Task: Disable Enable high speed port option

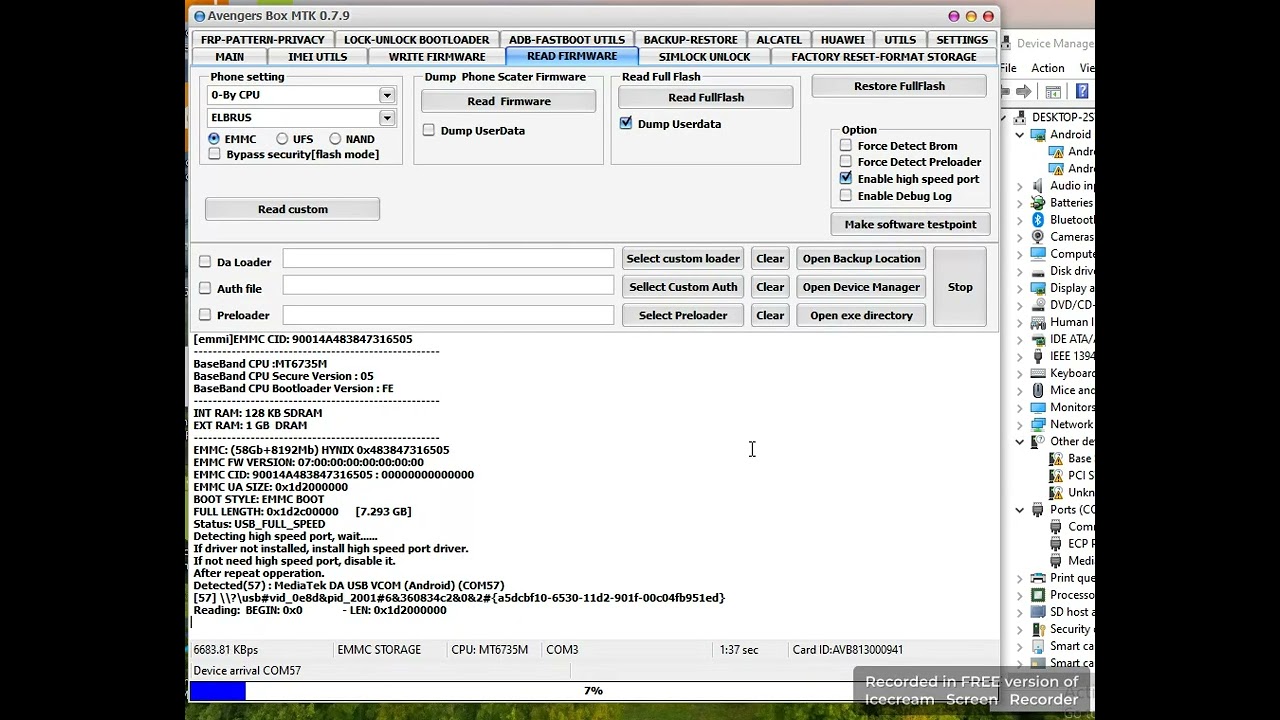Action: 846,178
